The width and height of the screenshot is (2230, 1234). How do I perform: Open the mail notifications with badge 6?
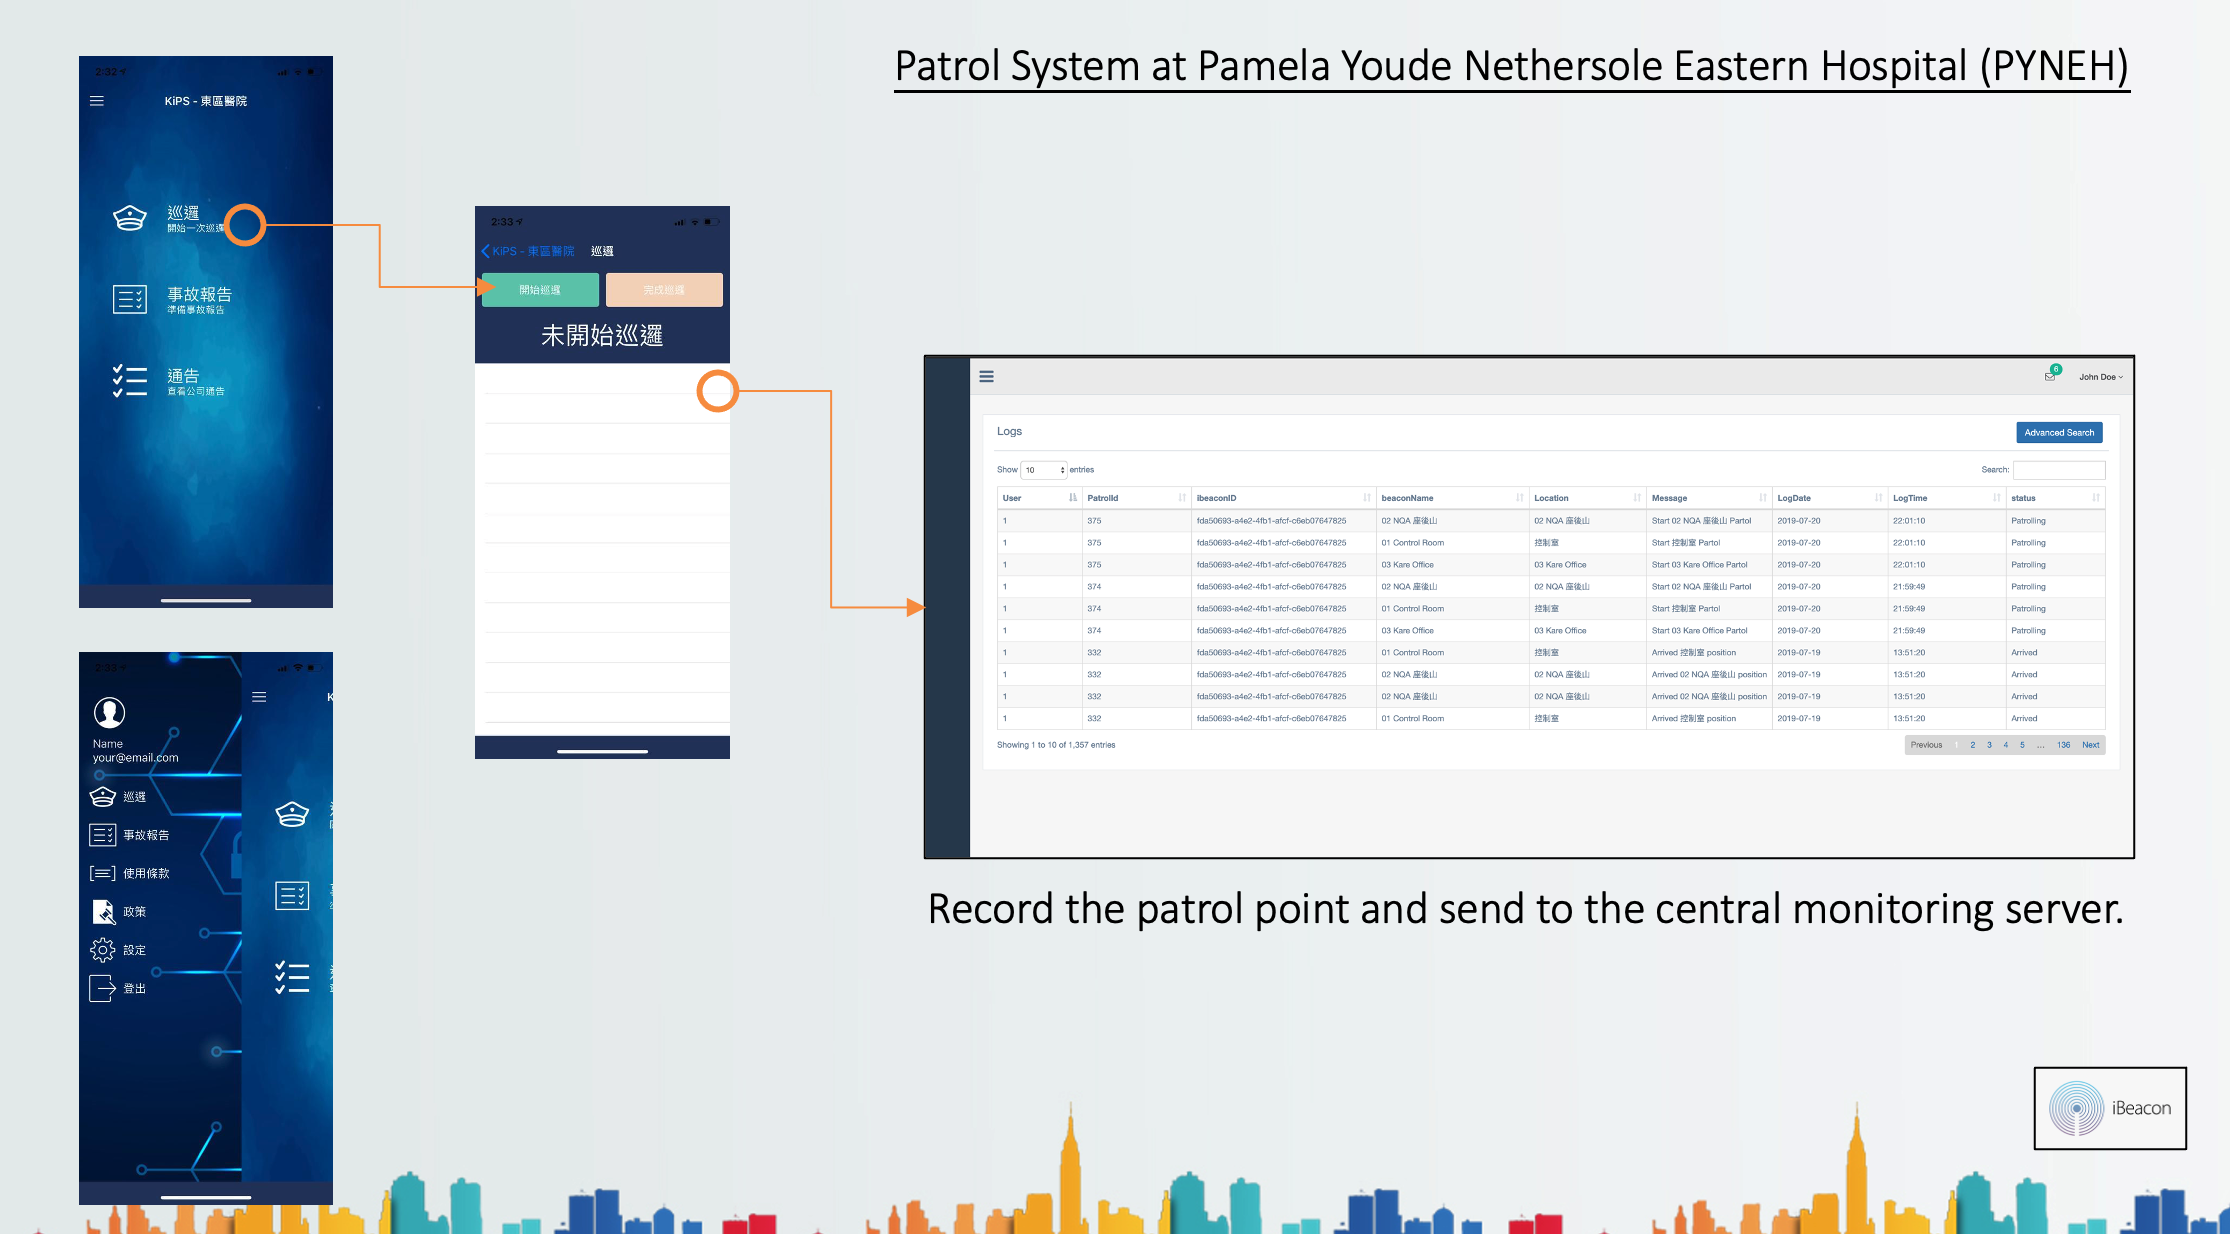coord(2050,375)
